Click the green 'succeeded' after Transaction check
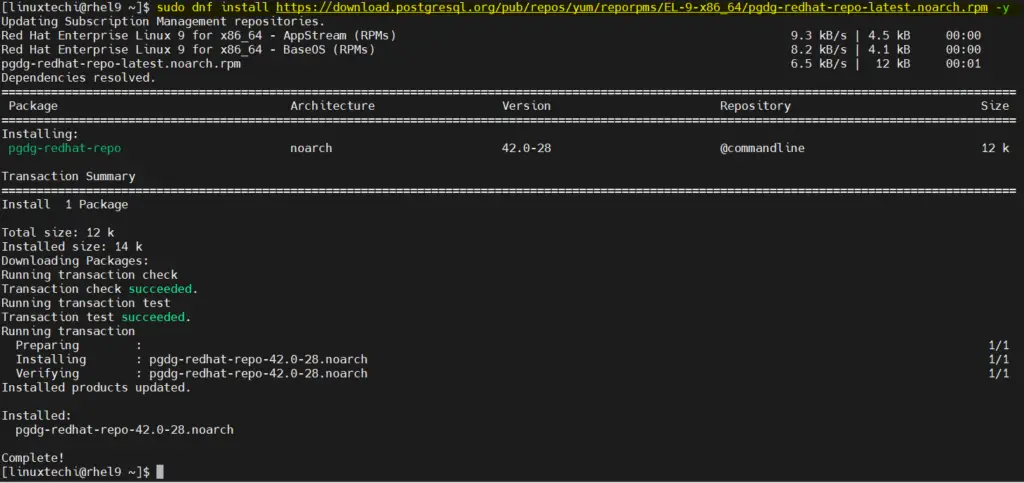This screenshot has height=483, width=1024. point(160,289)
